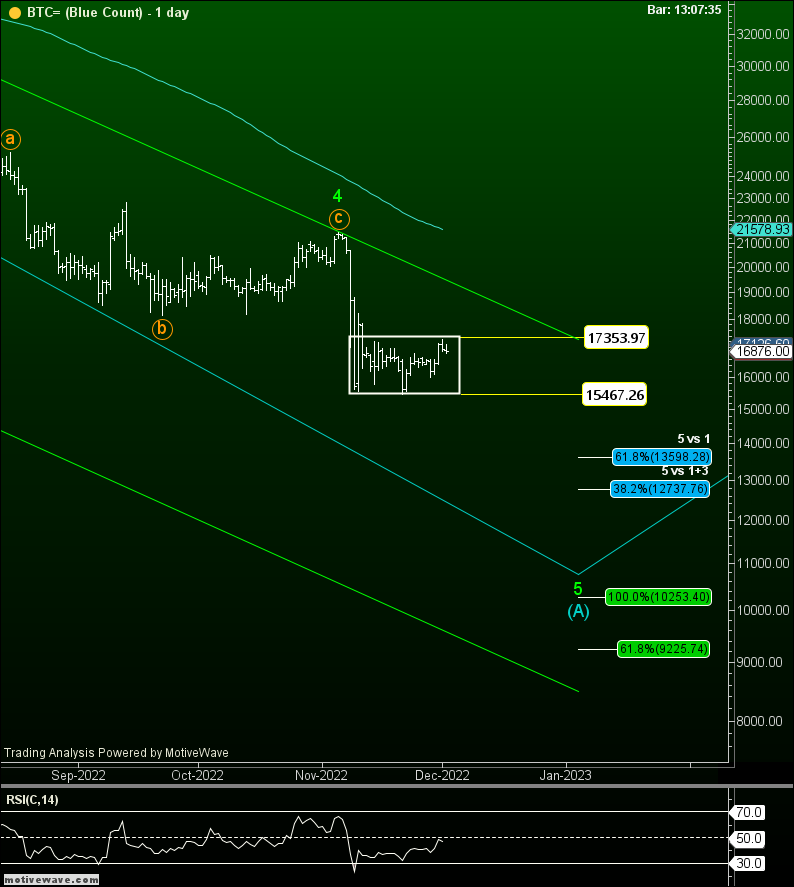Select the white consolidation range box
Screen dimensions: 794x887
pyautogui.click(x=404, y=365)
